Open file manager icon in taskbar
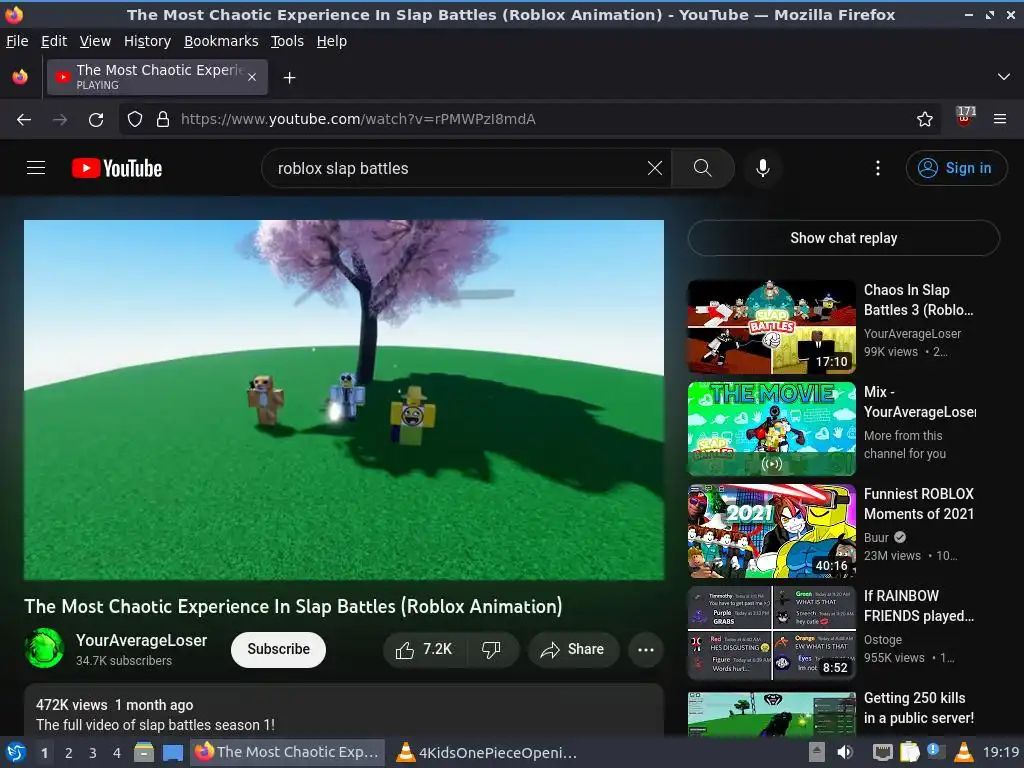This screenshot has height=768, width=1024. click(144, 752)
